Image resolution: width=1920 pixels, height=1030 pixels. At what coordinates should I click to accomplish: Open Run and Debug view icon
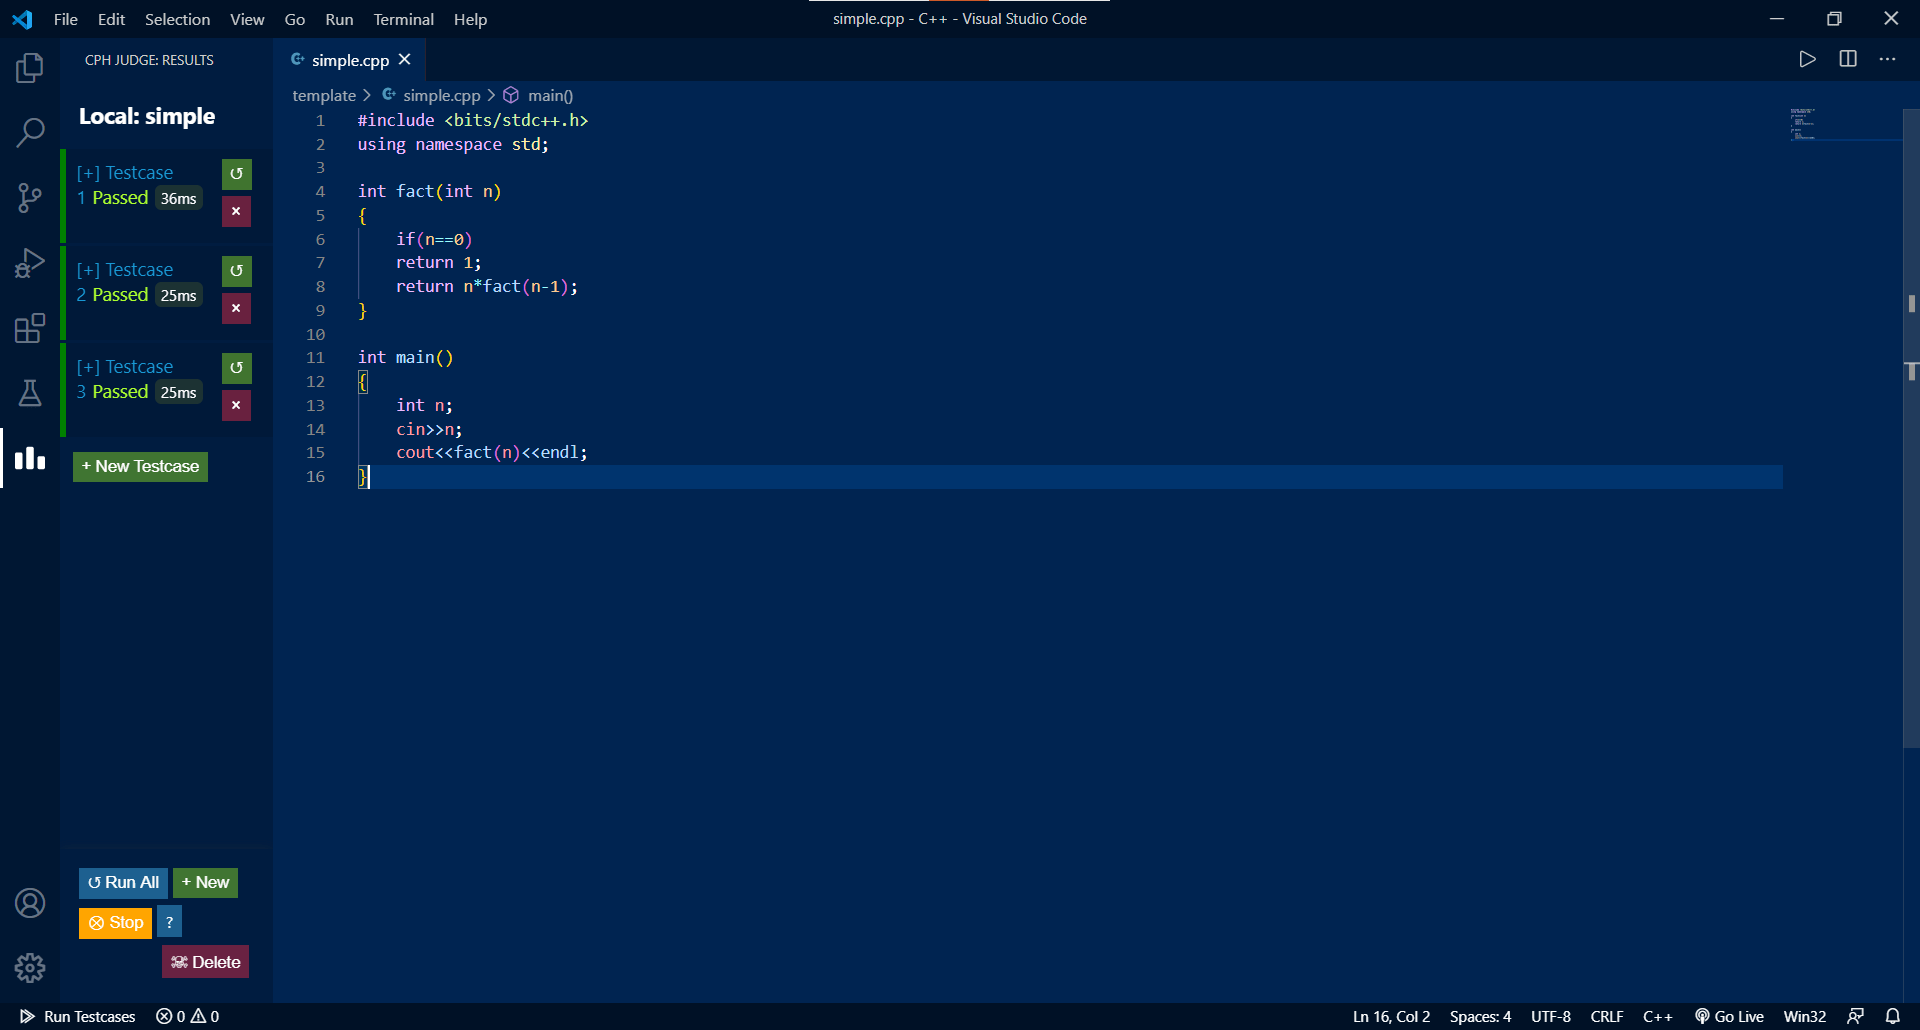(x=30, y=263)
